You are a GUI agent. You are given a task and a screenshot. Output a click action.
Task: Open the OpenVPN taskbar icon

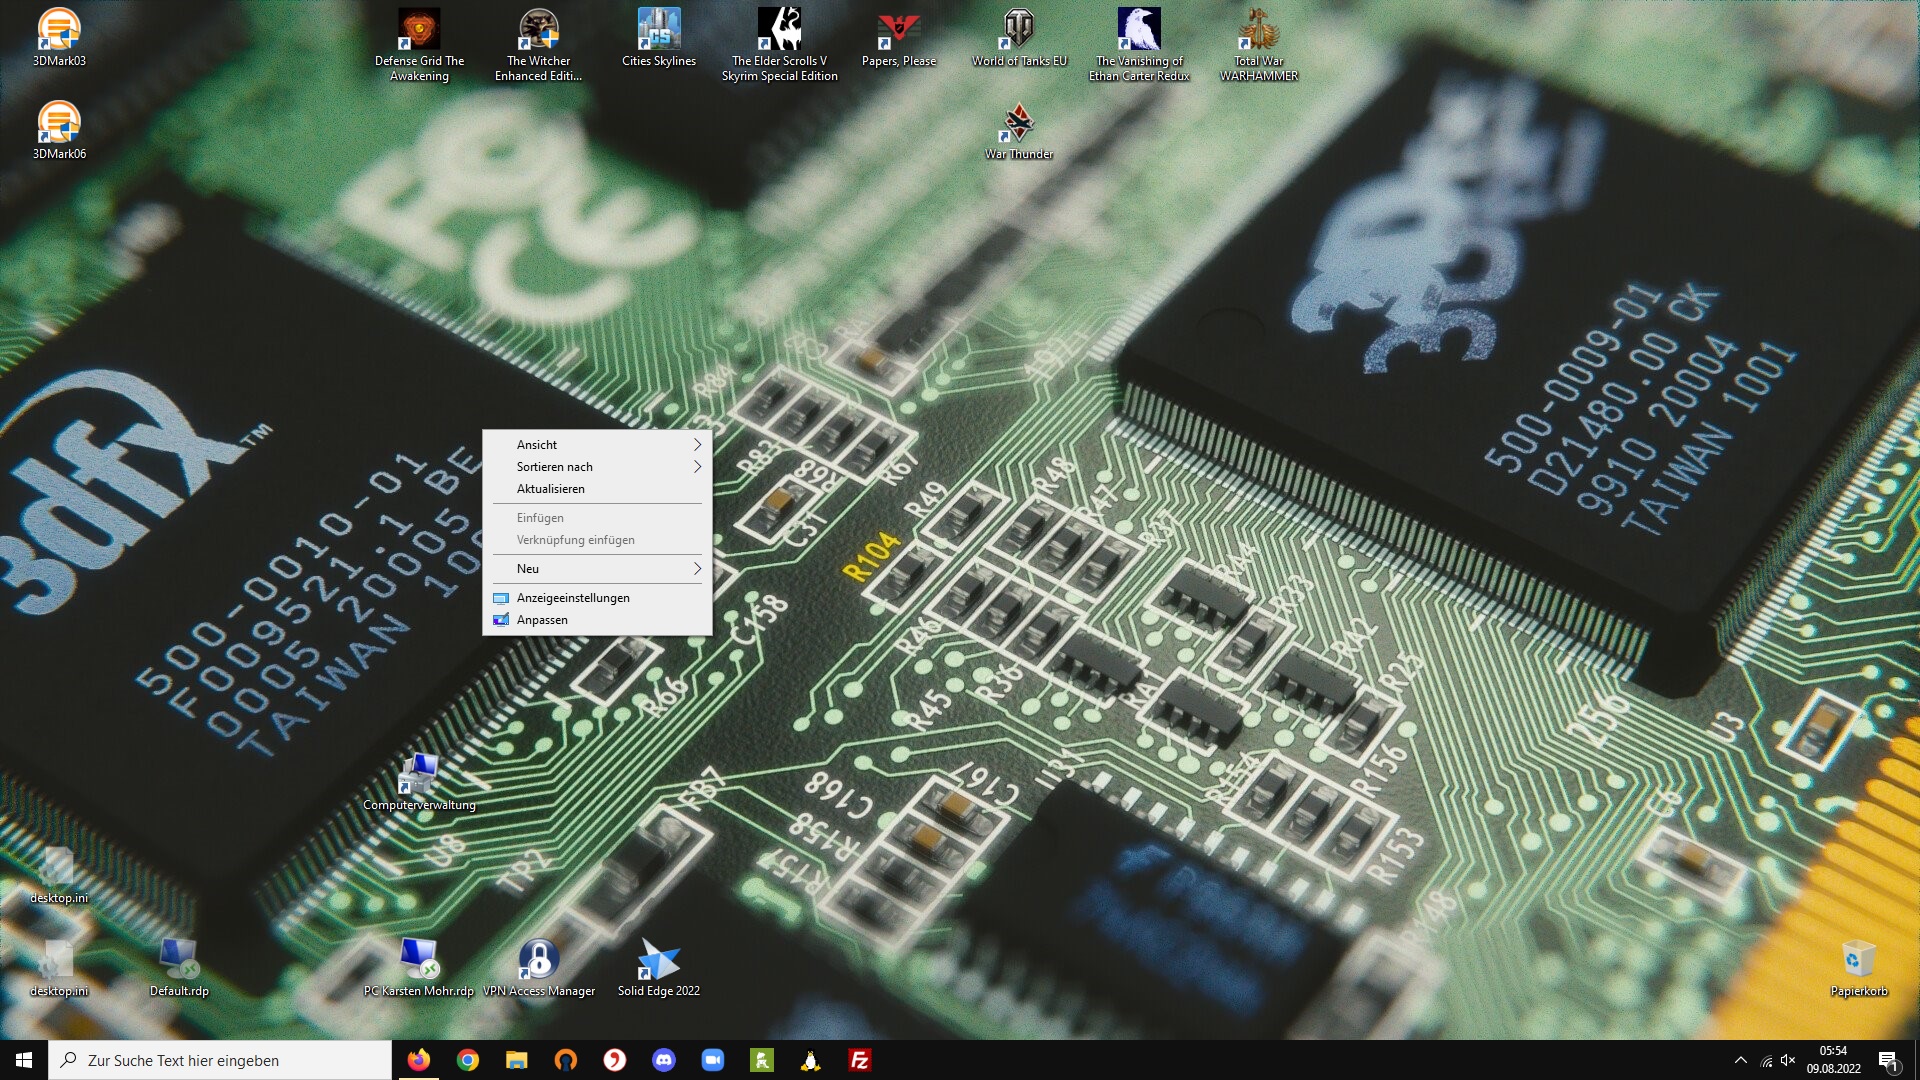(x=566, y=1060)
